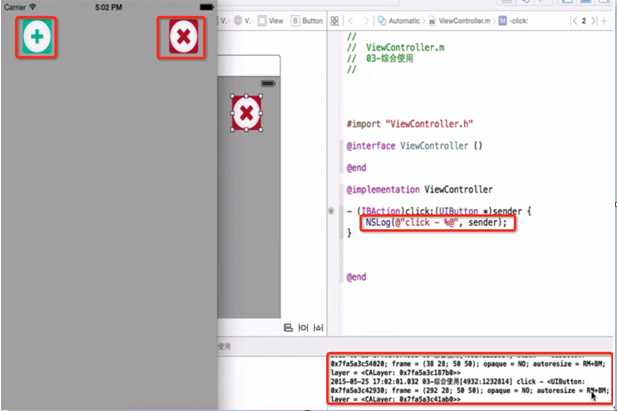Screen dimensions: 617x411
Task: Open the Automatic assistant mode menu
Action: [399, 21]
